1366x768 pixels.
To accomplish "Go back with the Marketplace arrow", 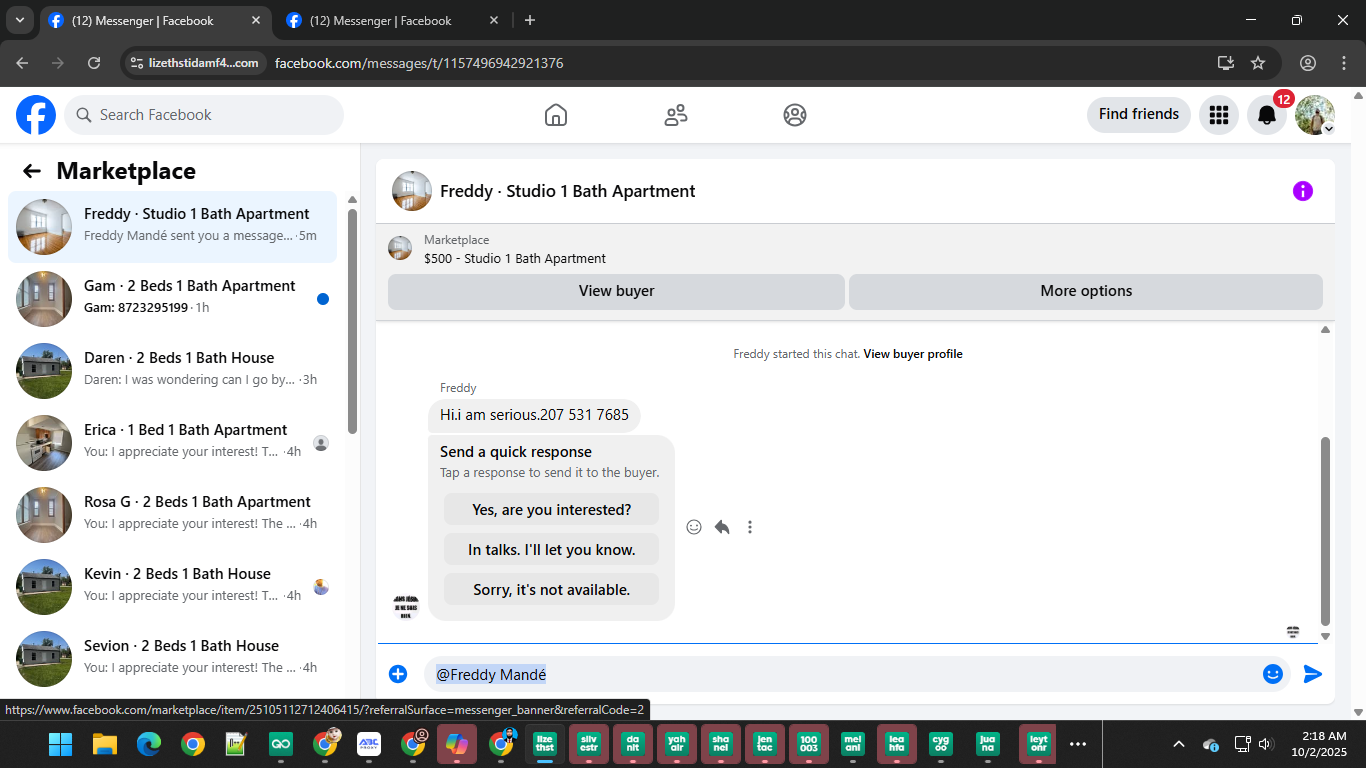I will [x=32, y=171].
